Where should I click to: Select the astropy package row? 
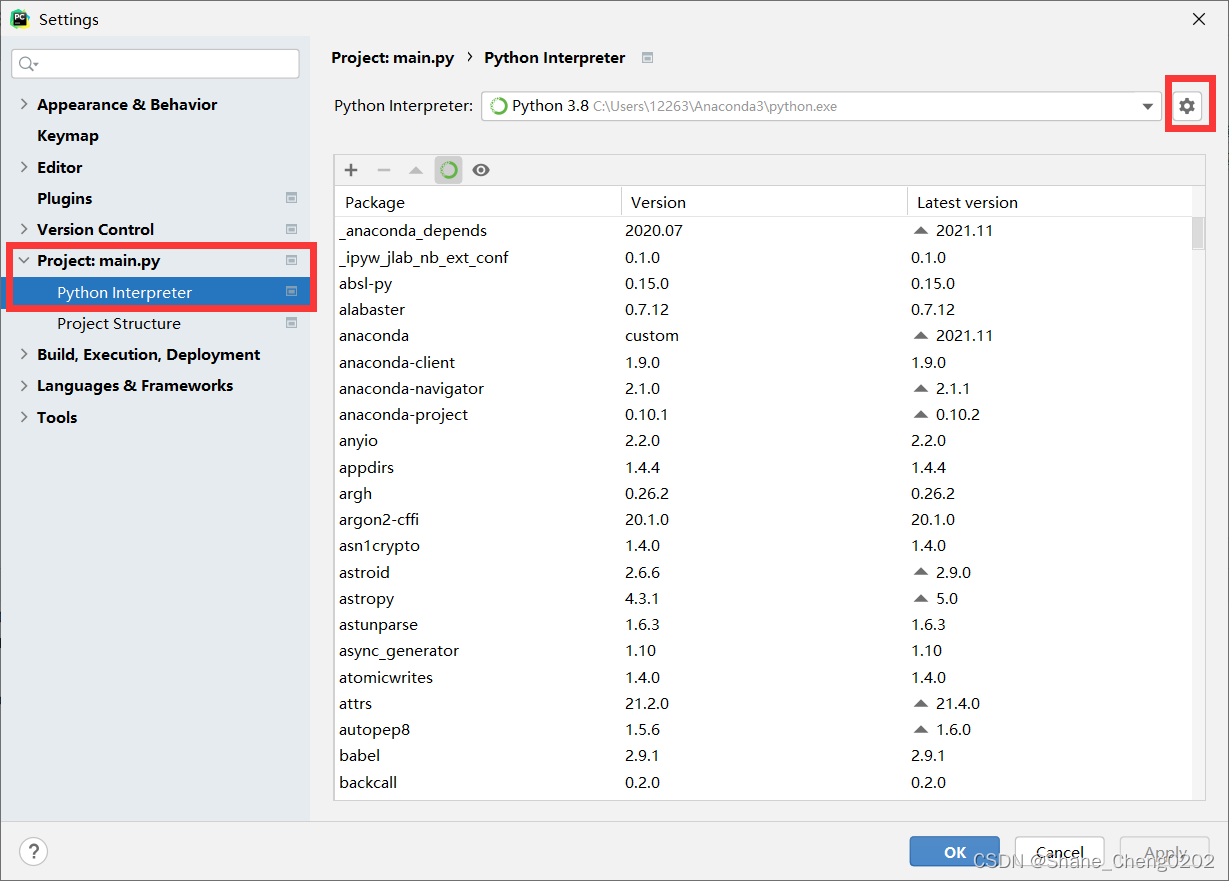click(x=763, y=598)
